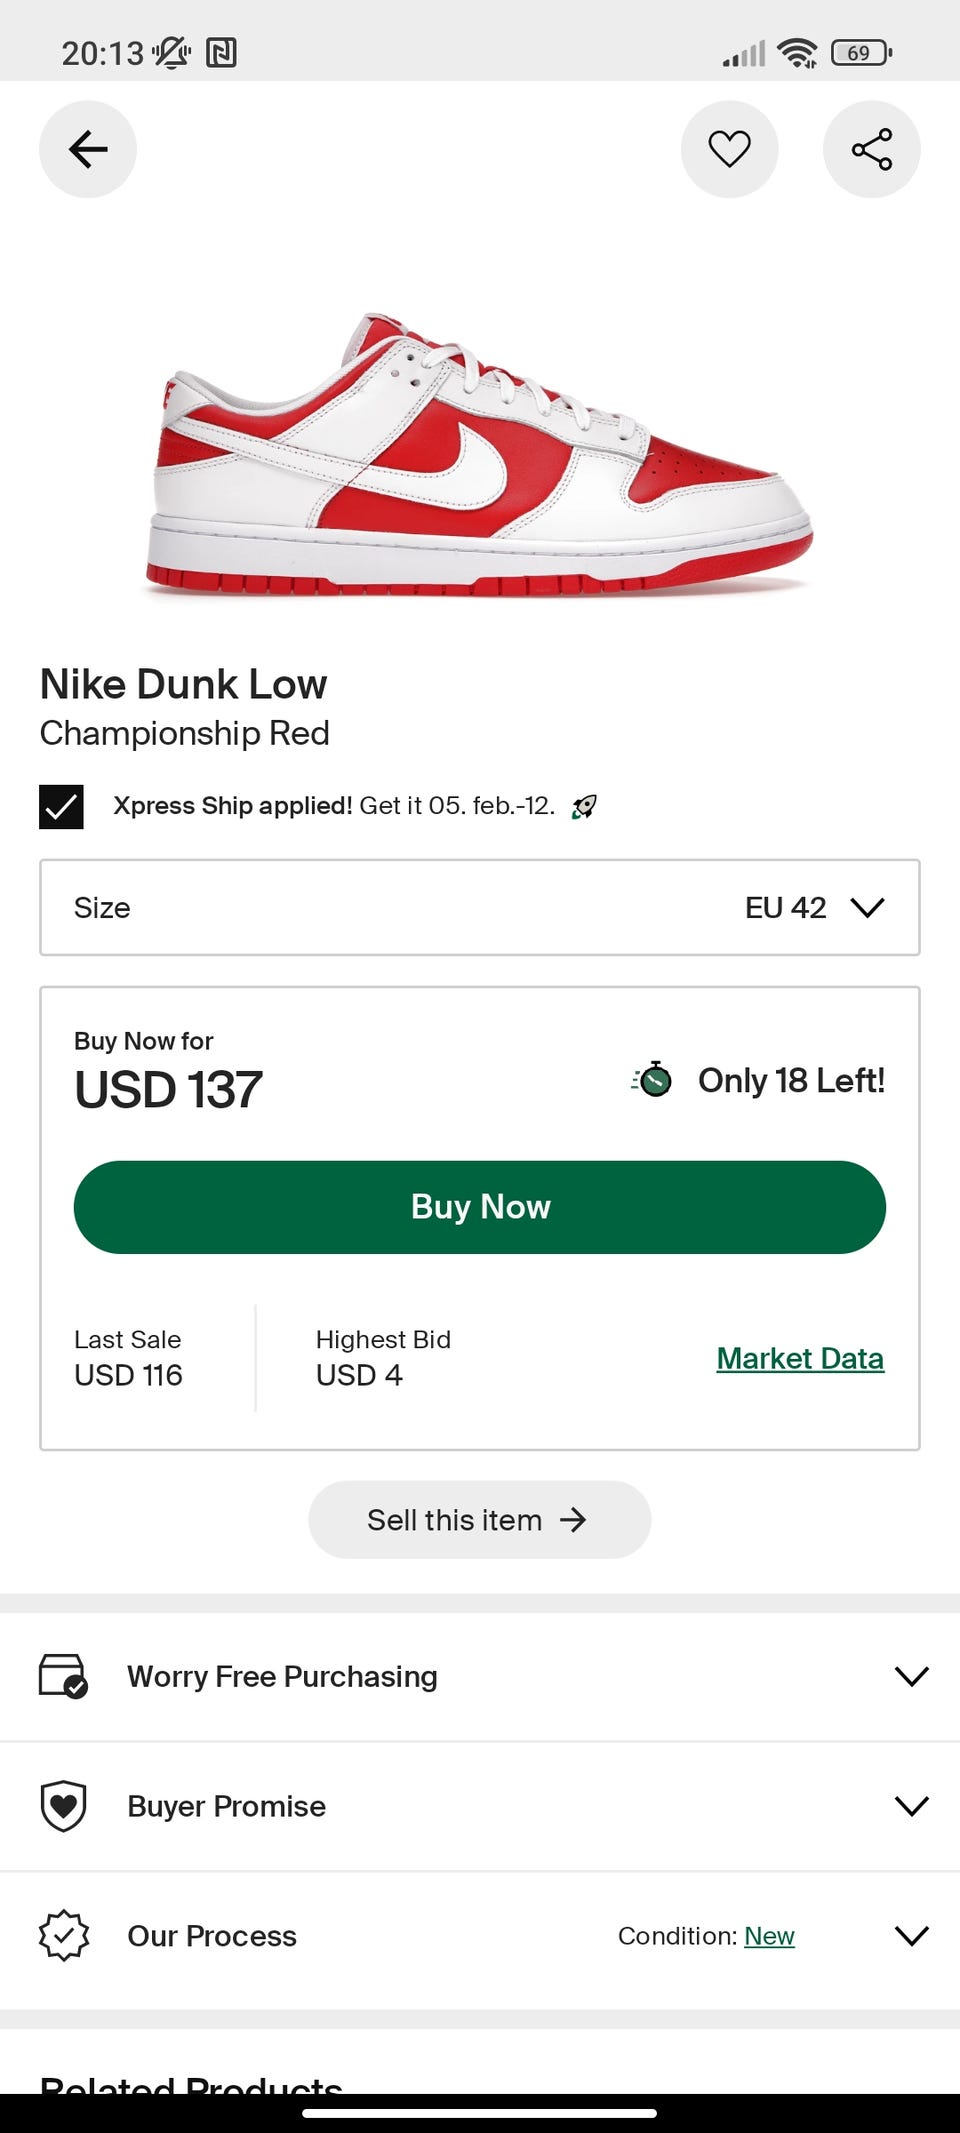Image resolution: width=960 pixels, height=2133 pixels.
Task: Tap the Buyer Promise shield icon
Action: tap(63, 1806)
